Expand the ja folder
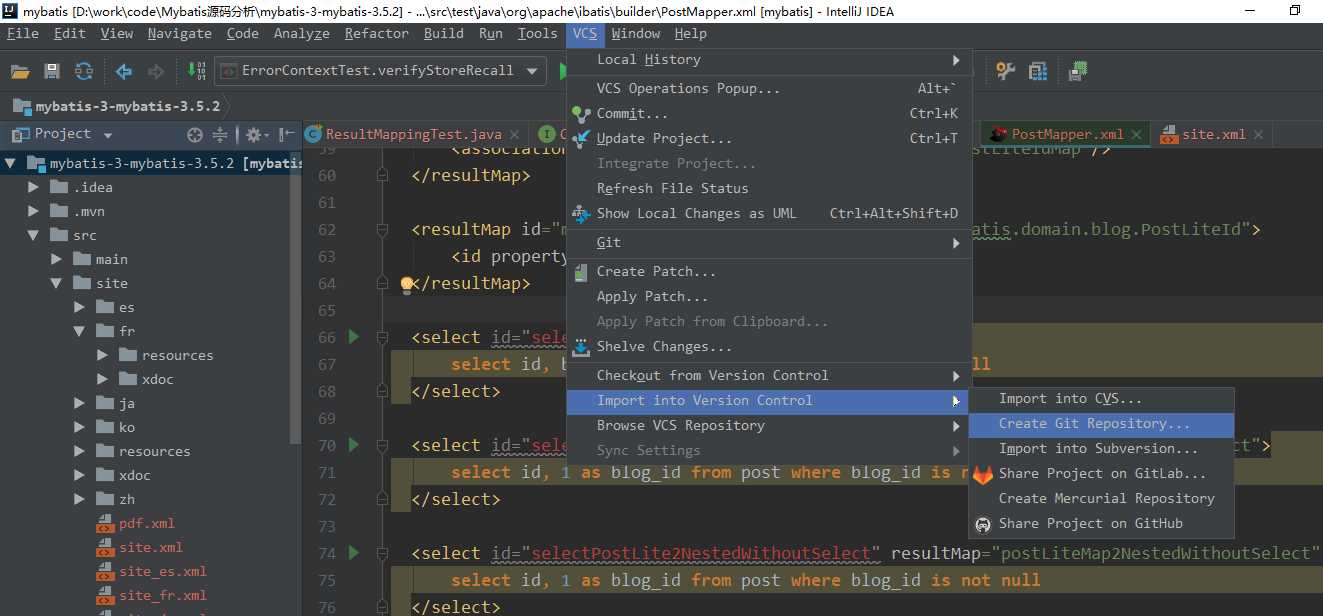 (x=80, y=403)
